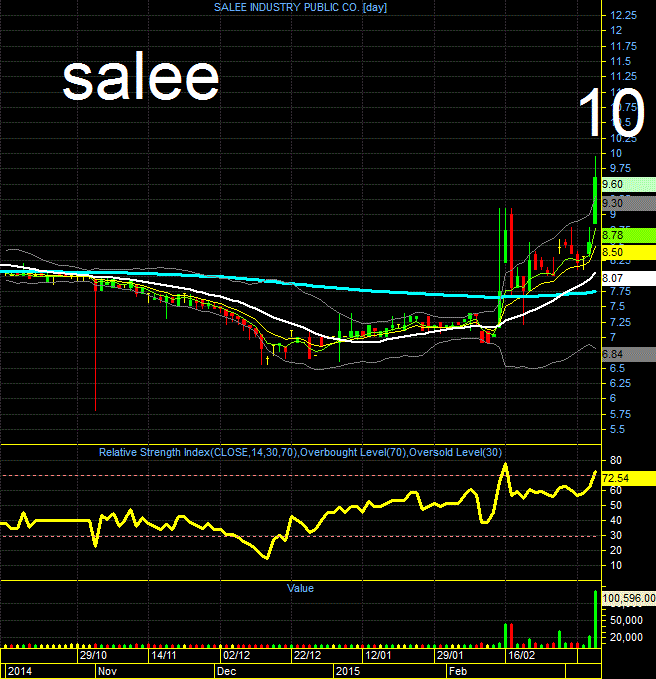Click the 60 level on RSI axis
This screenshot has height=679, width=656.
tap(616, 490)
